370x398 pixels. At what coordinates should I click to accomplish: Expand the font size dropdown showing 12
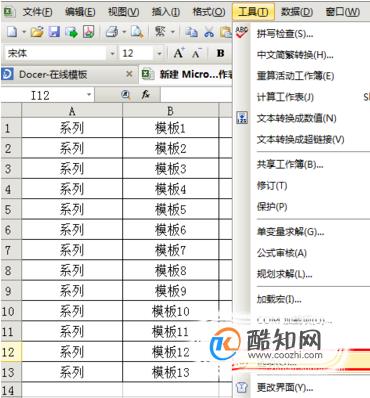159,53
